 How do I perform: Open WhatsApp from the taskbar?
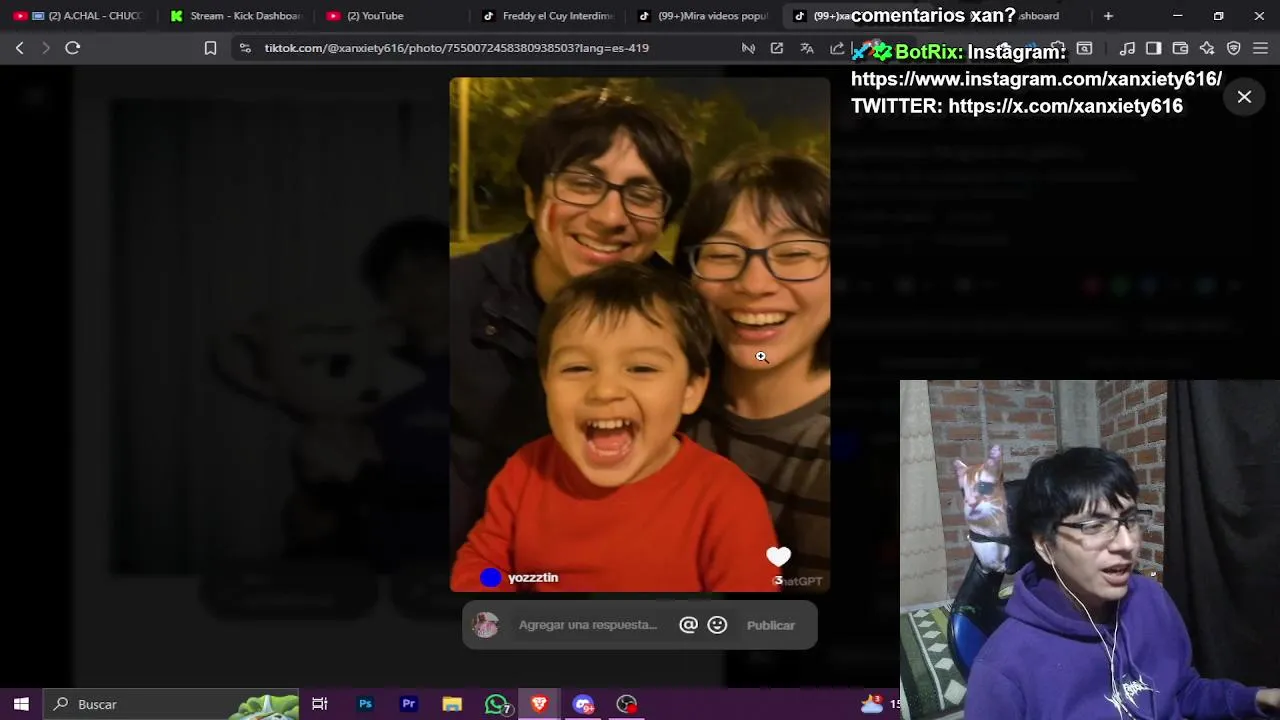496,704
